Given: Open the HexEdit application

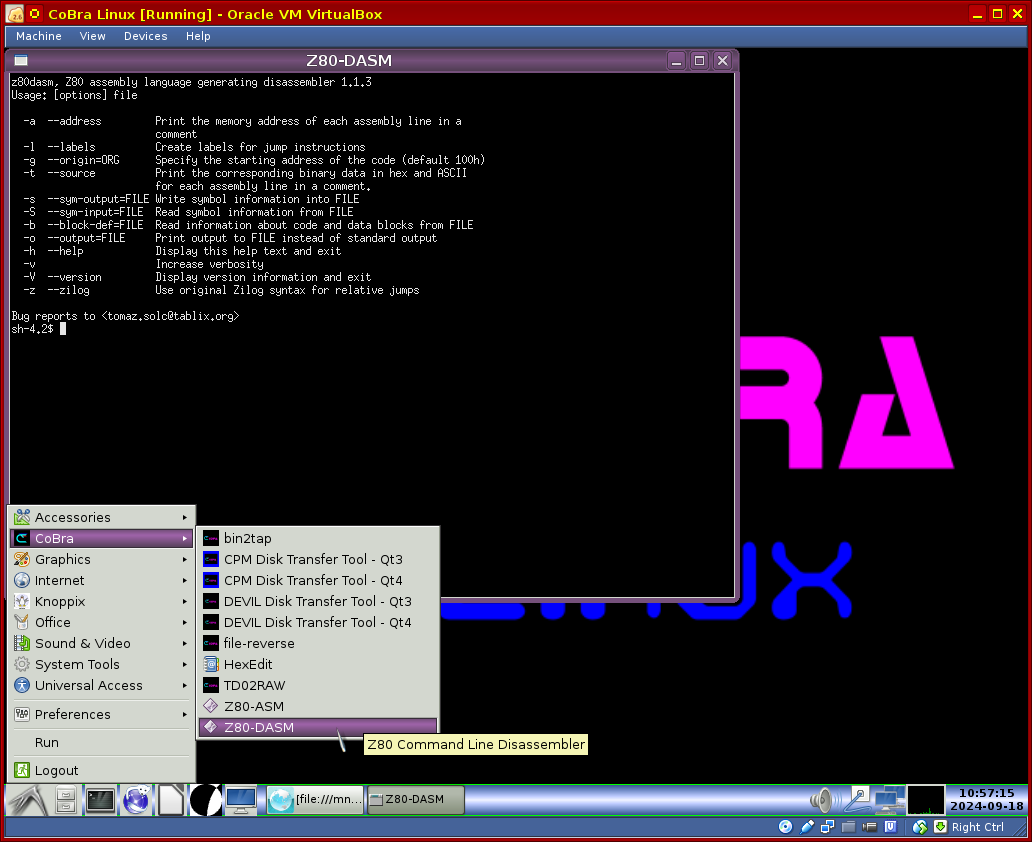Looking at the screenshot, I should pos(247,664).
